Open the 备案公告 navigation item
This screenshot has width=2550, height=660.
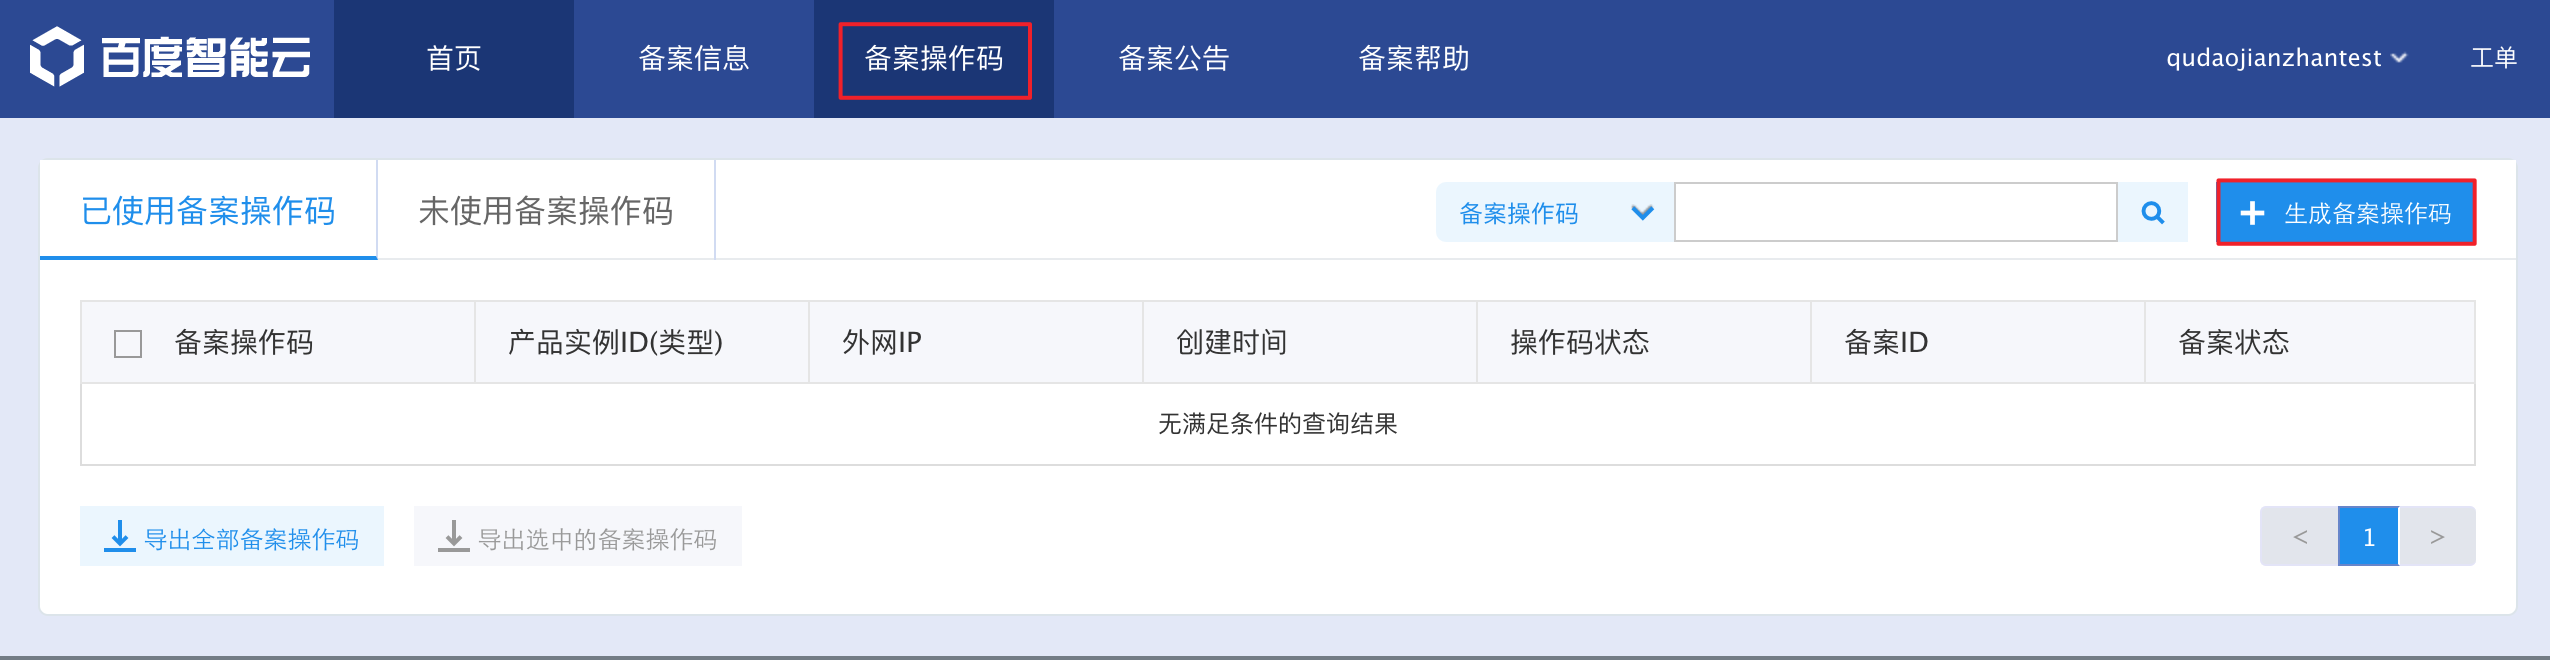1174,58
